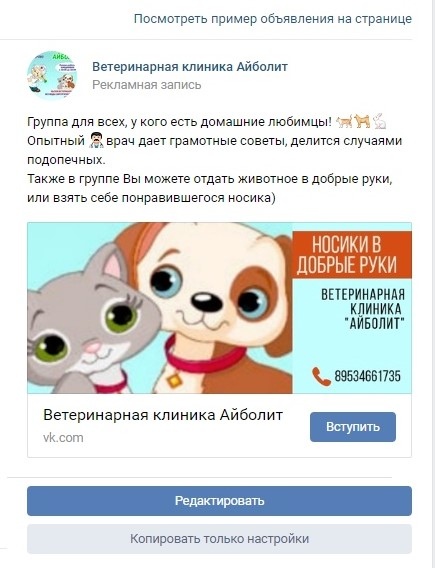Click the 'Копировать только настройки' button
Viewport: 435px width, 568px height.
(x=219, y=539)
